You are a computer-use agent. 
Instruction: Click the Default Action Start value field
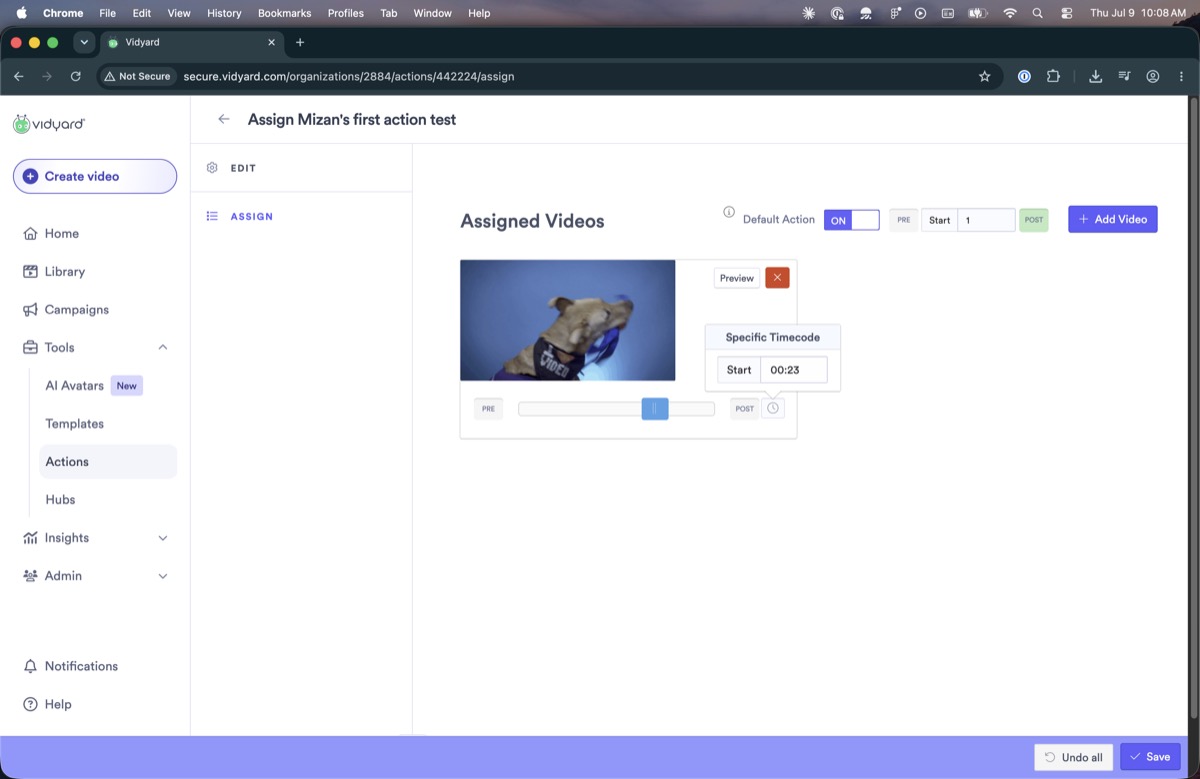tap(986, 220)
